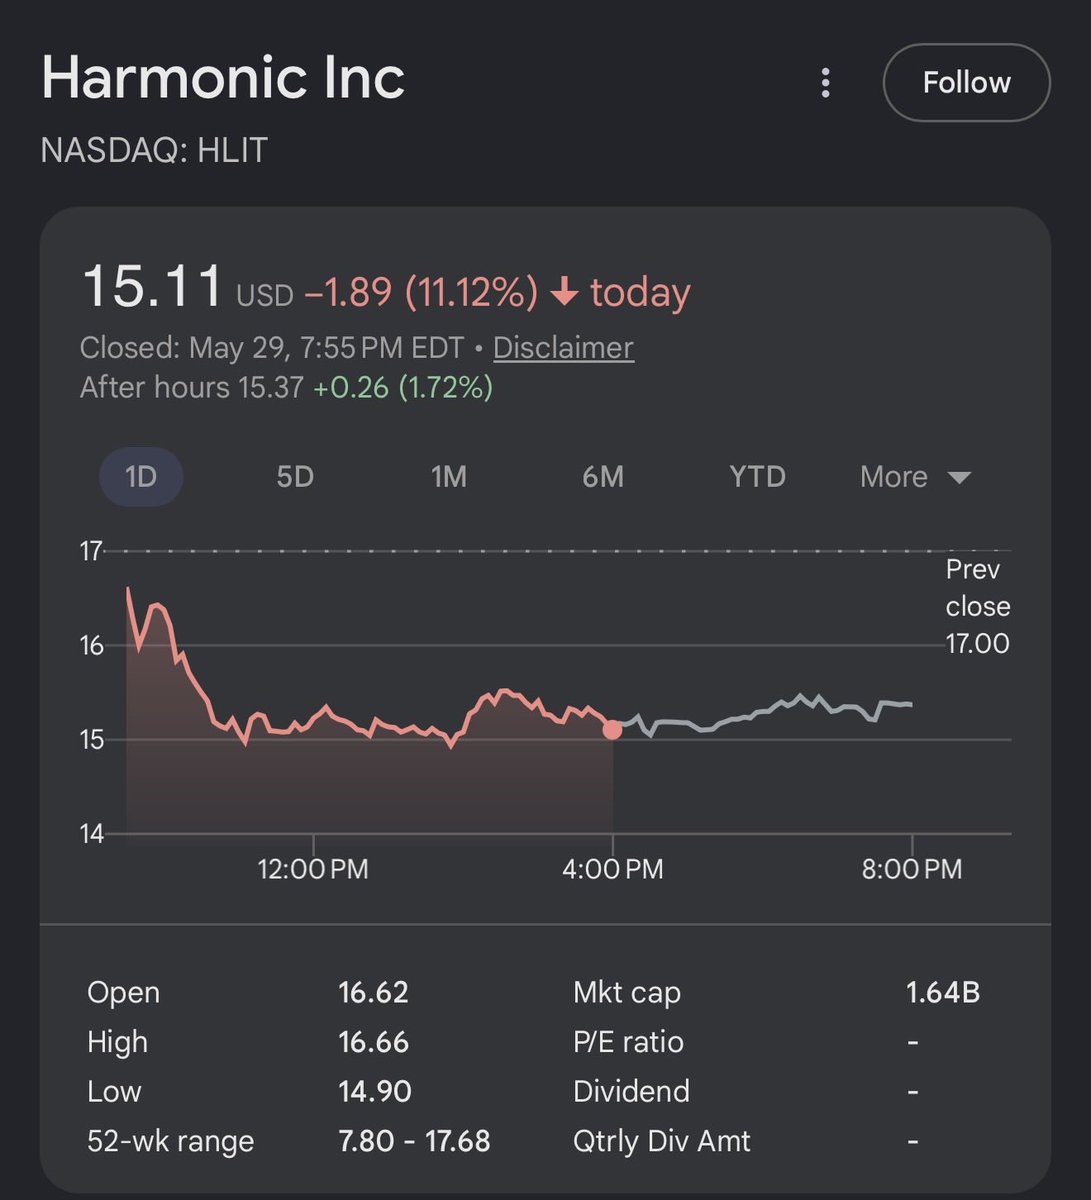Click the 16 y-axis label

point(91,646)
